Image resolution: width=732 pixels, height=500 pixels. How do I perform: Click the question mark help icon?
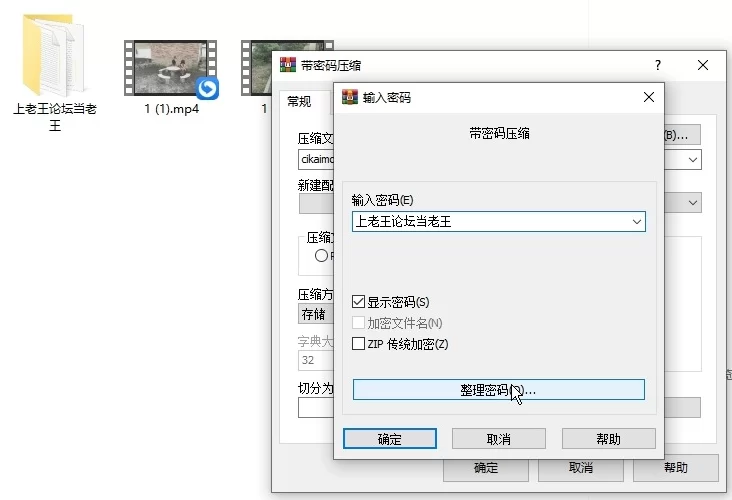(x=657, y=65)
